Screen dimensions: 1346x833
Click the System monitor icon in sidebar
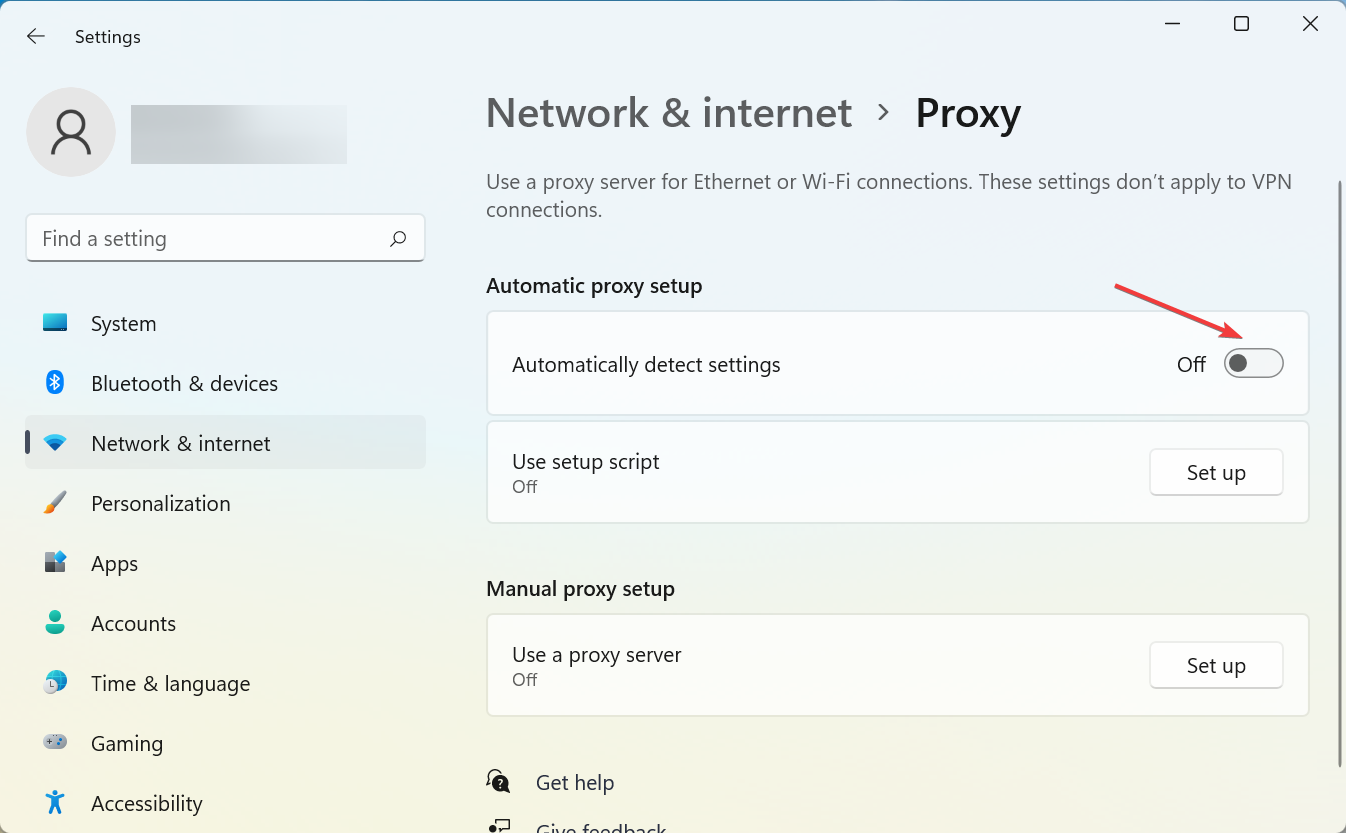[x=55, y=323]
